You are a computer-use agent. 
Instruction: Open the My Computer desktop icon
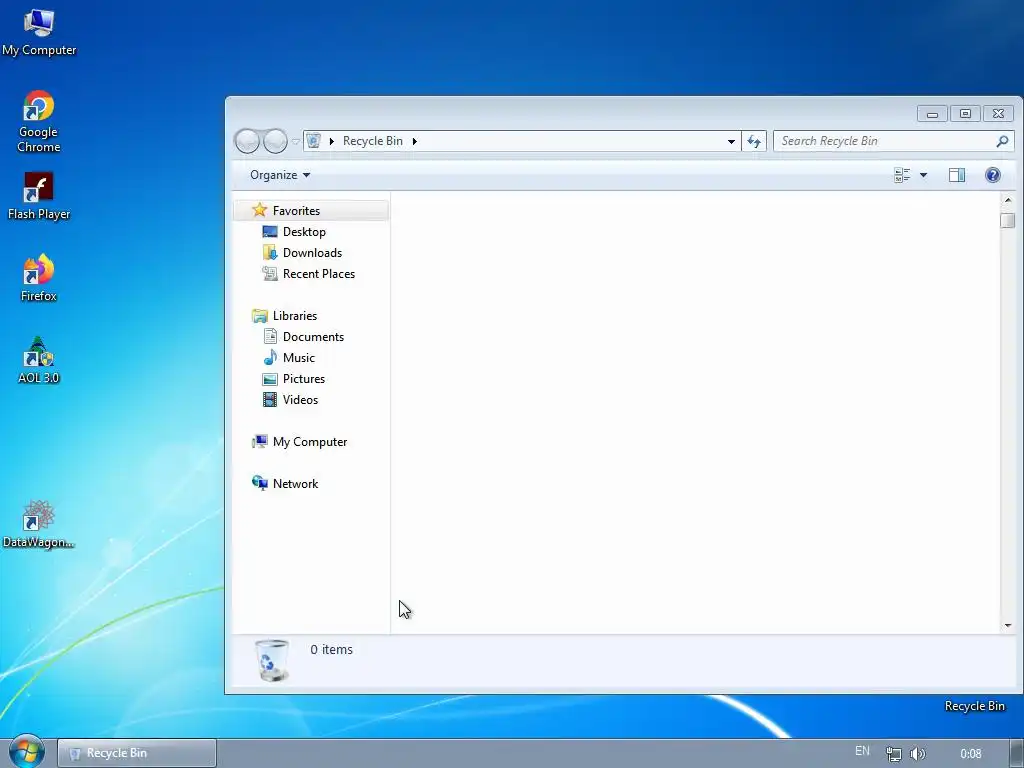[x=39, y=32]
